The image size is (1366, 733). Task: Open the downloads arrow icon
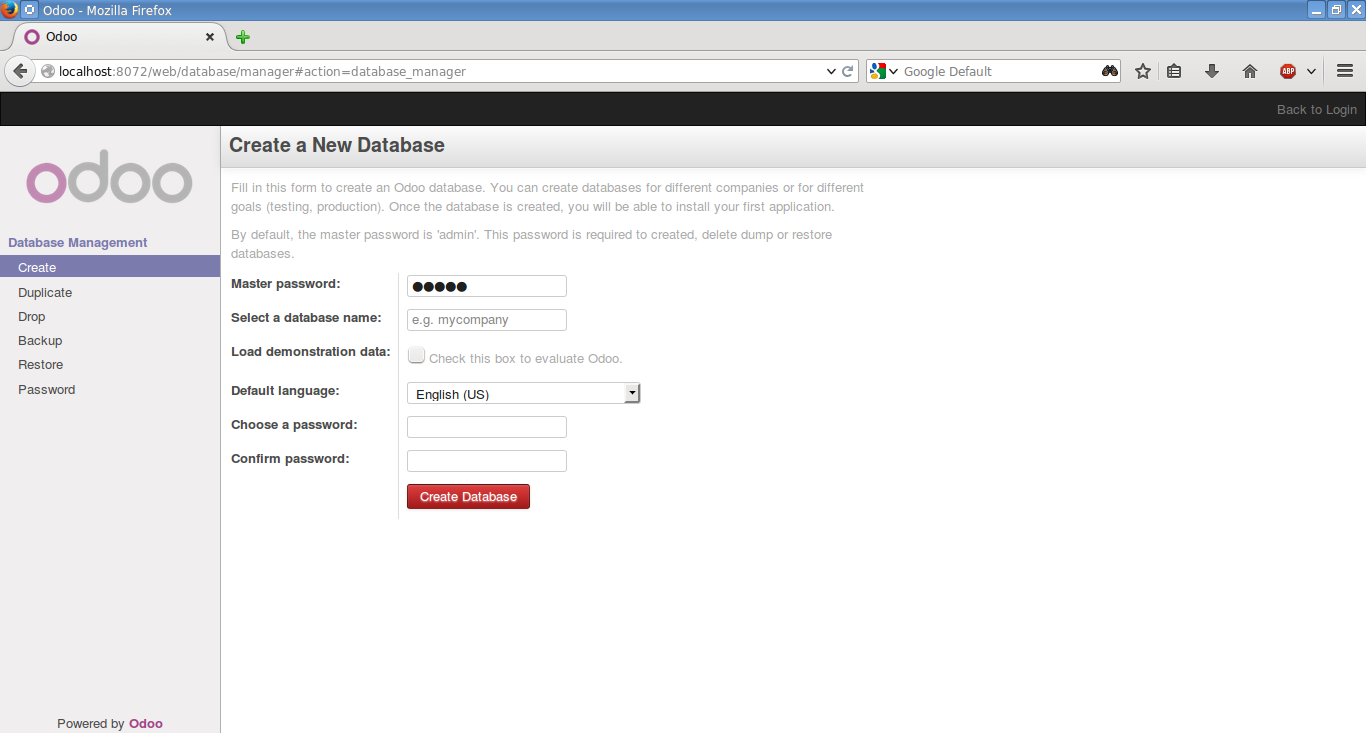coord(1212,71)
